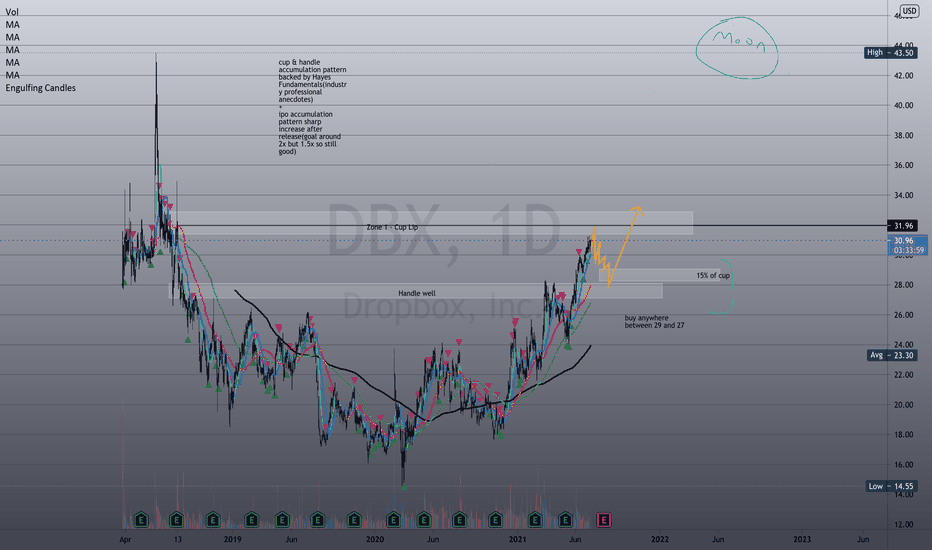Select the Handle well zone label

tap(417, 293)
